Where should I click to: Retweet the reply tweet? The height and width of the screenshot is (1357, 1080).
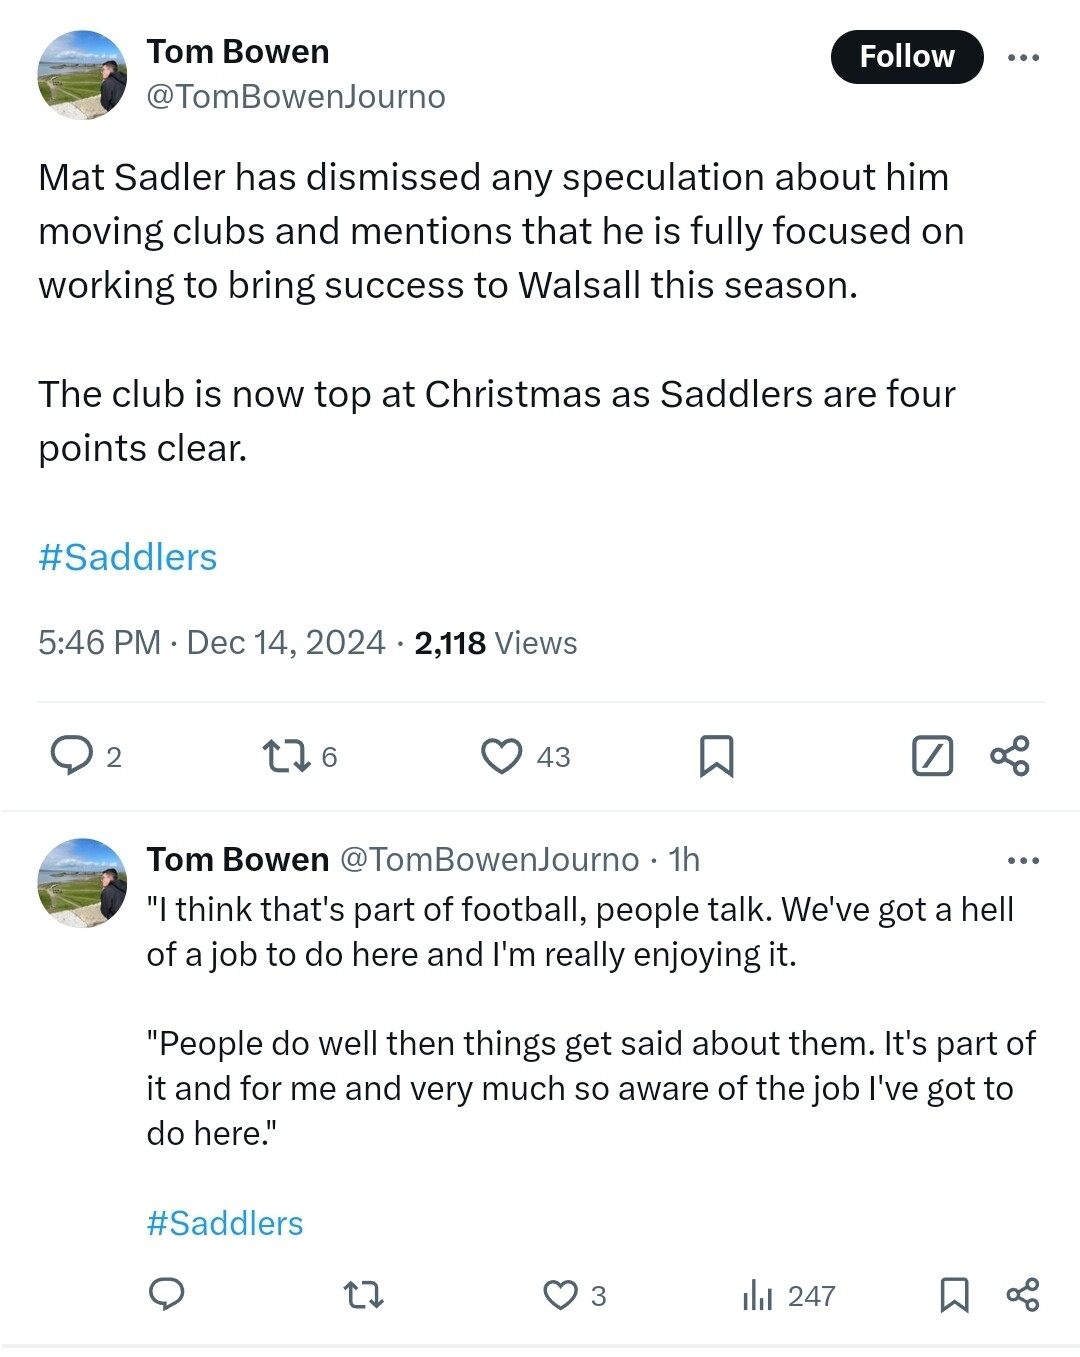coord(363,1295)
